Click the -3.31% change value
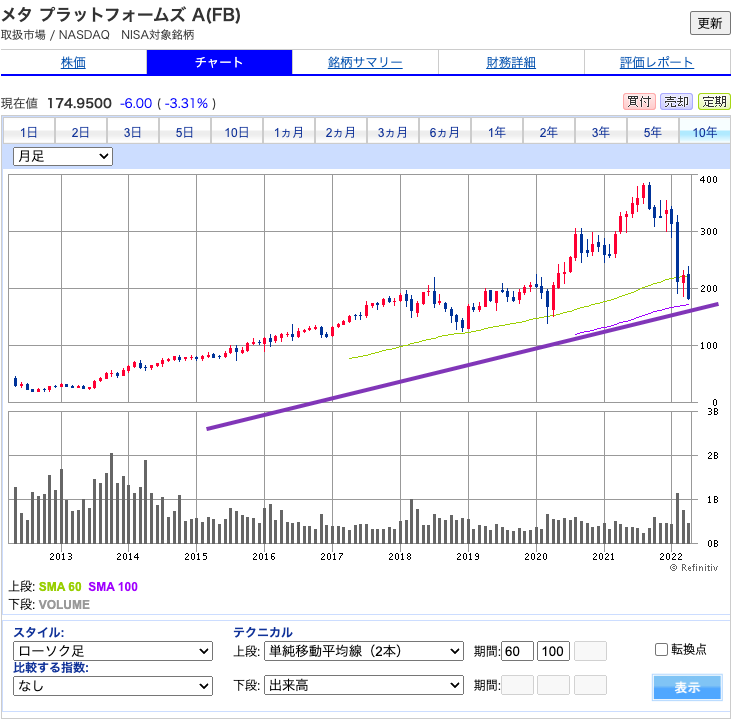 (186, 103)
